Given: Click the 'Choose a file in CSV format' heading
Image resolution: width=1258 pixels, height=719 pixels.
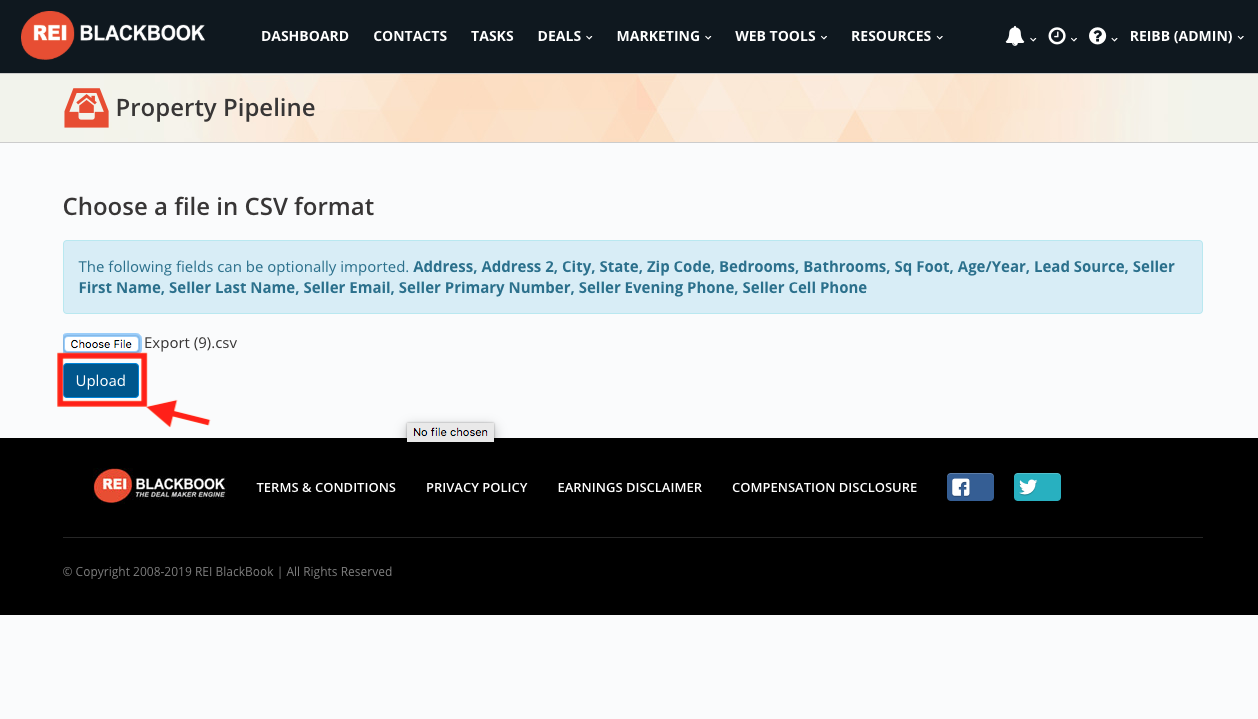Looking at the screenshot, I should click(218, 207).
